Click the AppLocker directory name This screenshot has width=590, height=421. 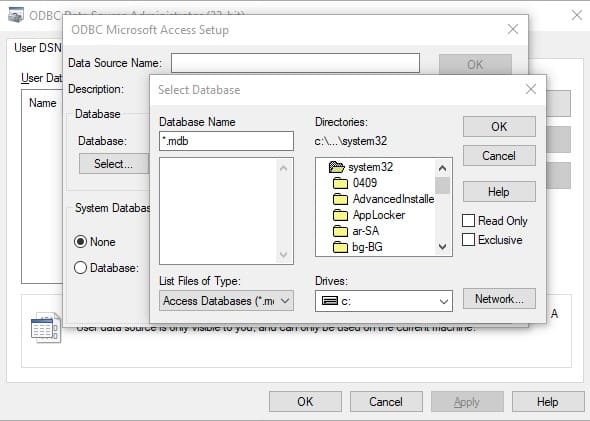(x=379, y=215)
